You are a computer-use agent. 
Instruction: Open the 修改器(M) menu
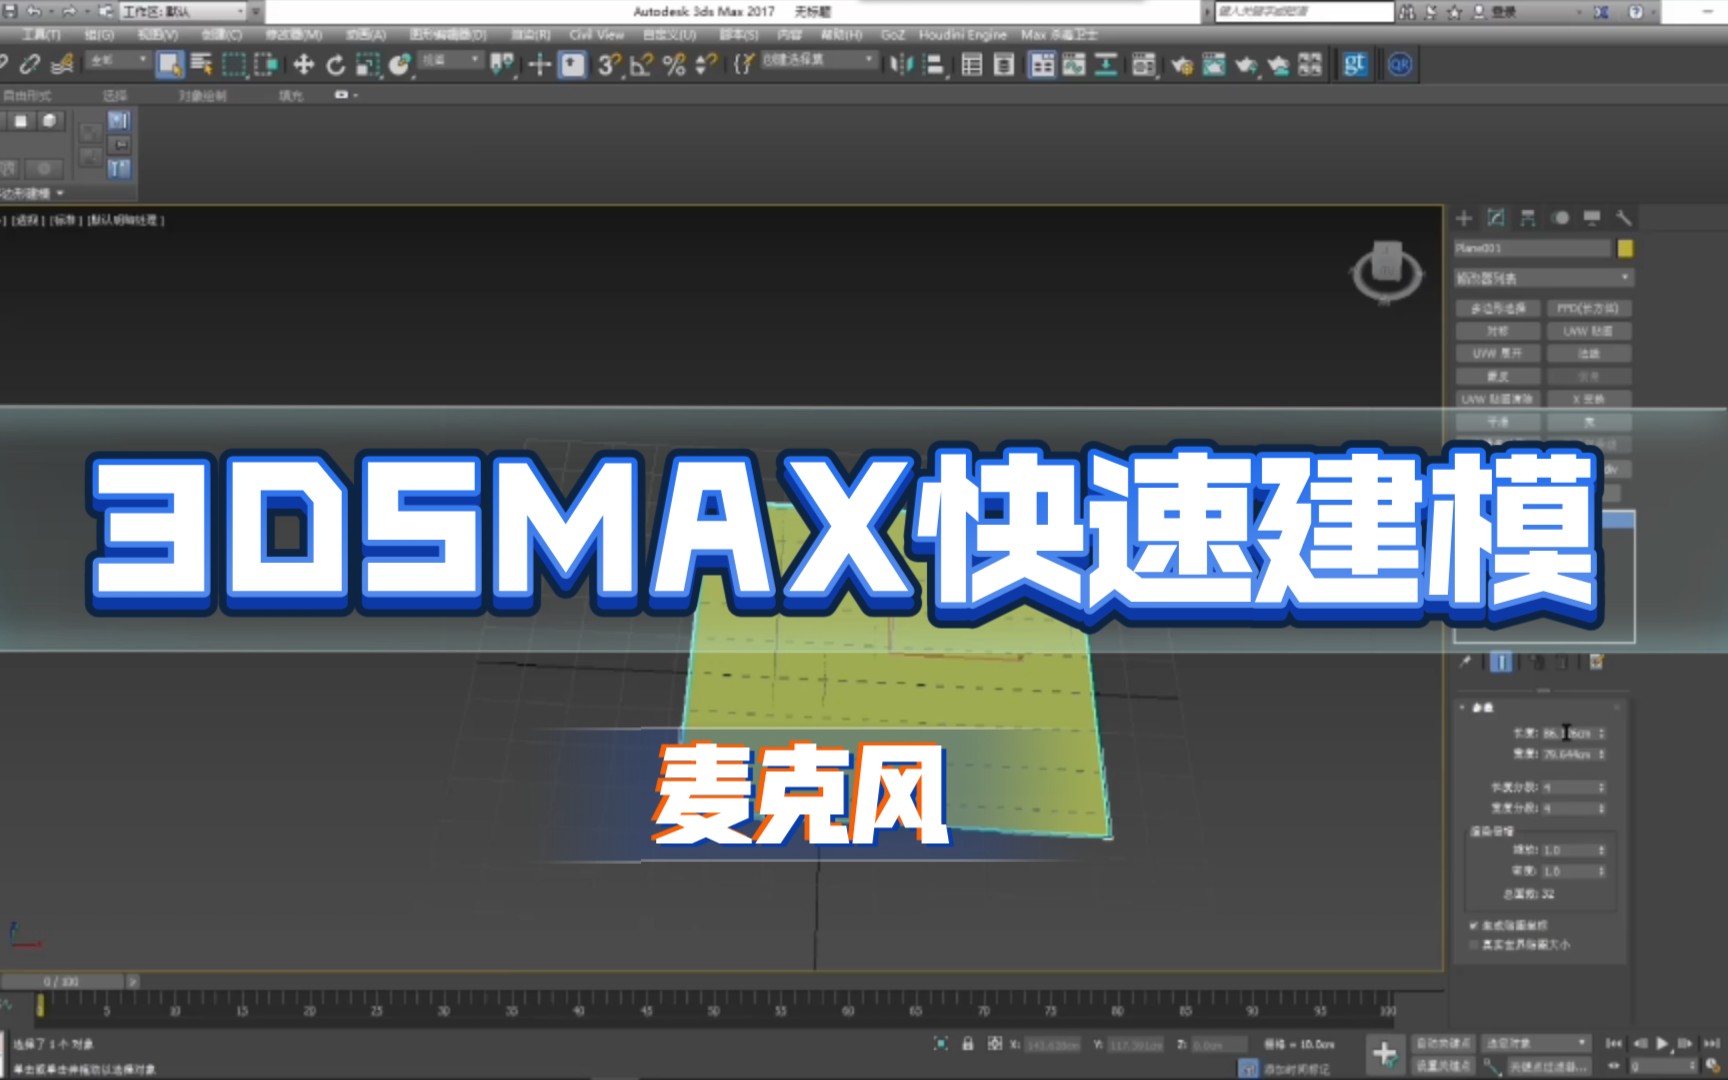293,35
